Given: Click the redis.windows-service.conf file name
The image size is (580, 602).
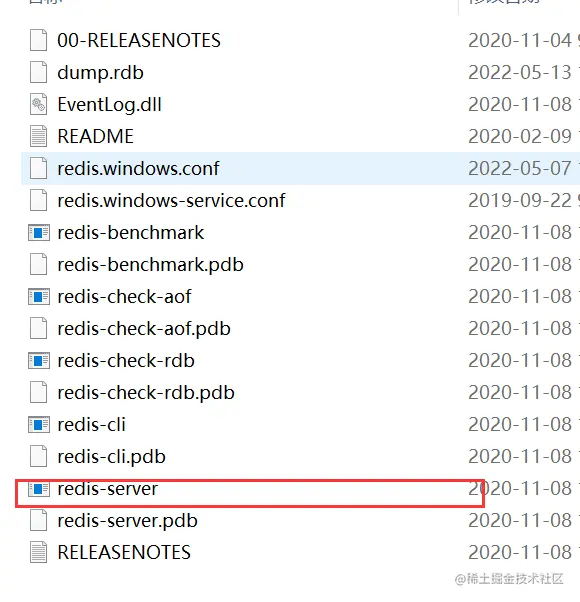Looking at the screenshot, I should 171,200.
